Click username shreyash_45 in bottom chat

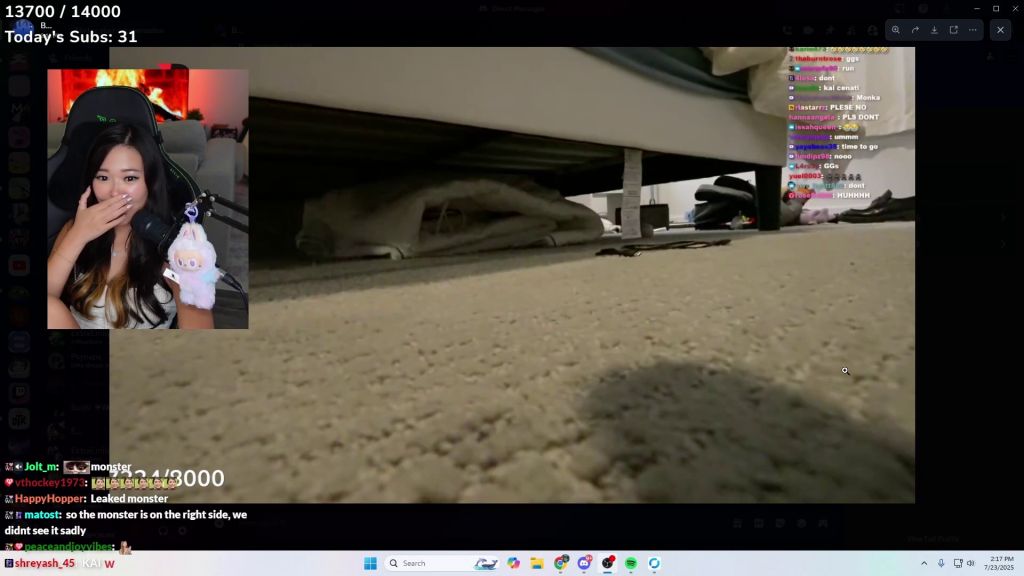pos(44,563)
